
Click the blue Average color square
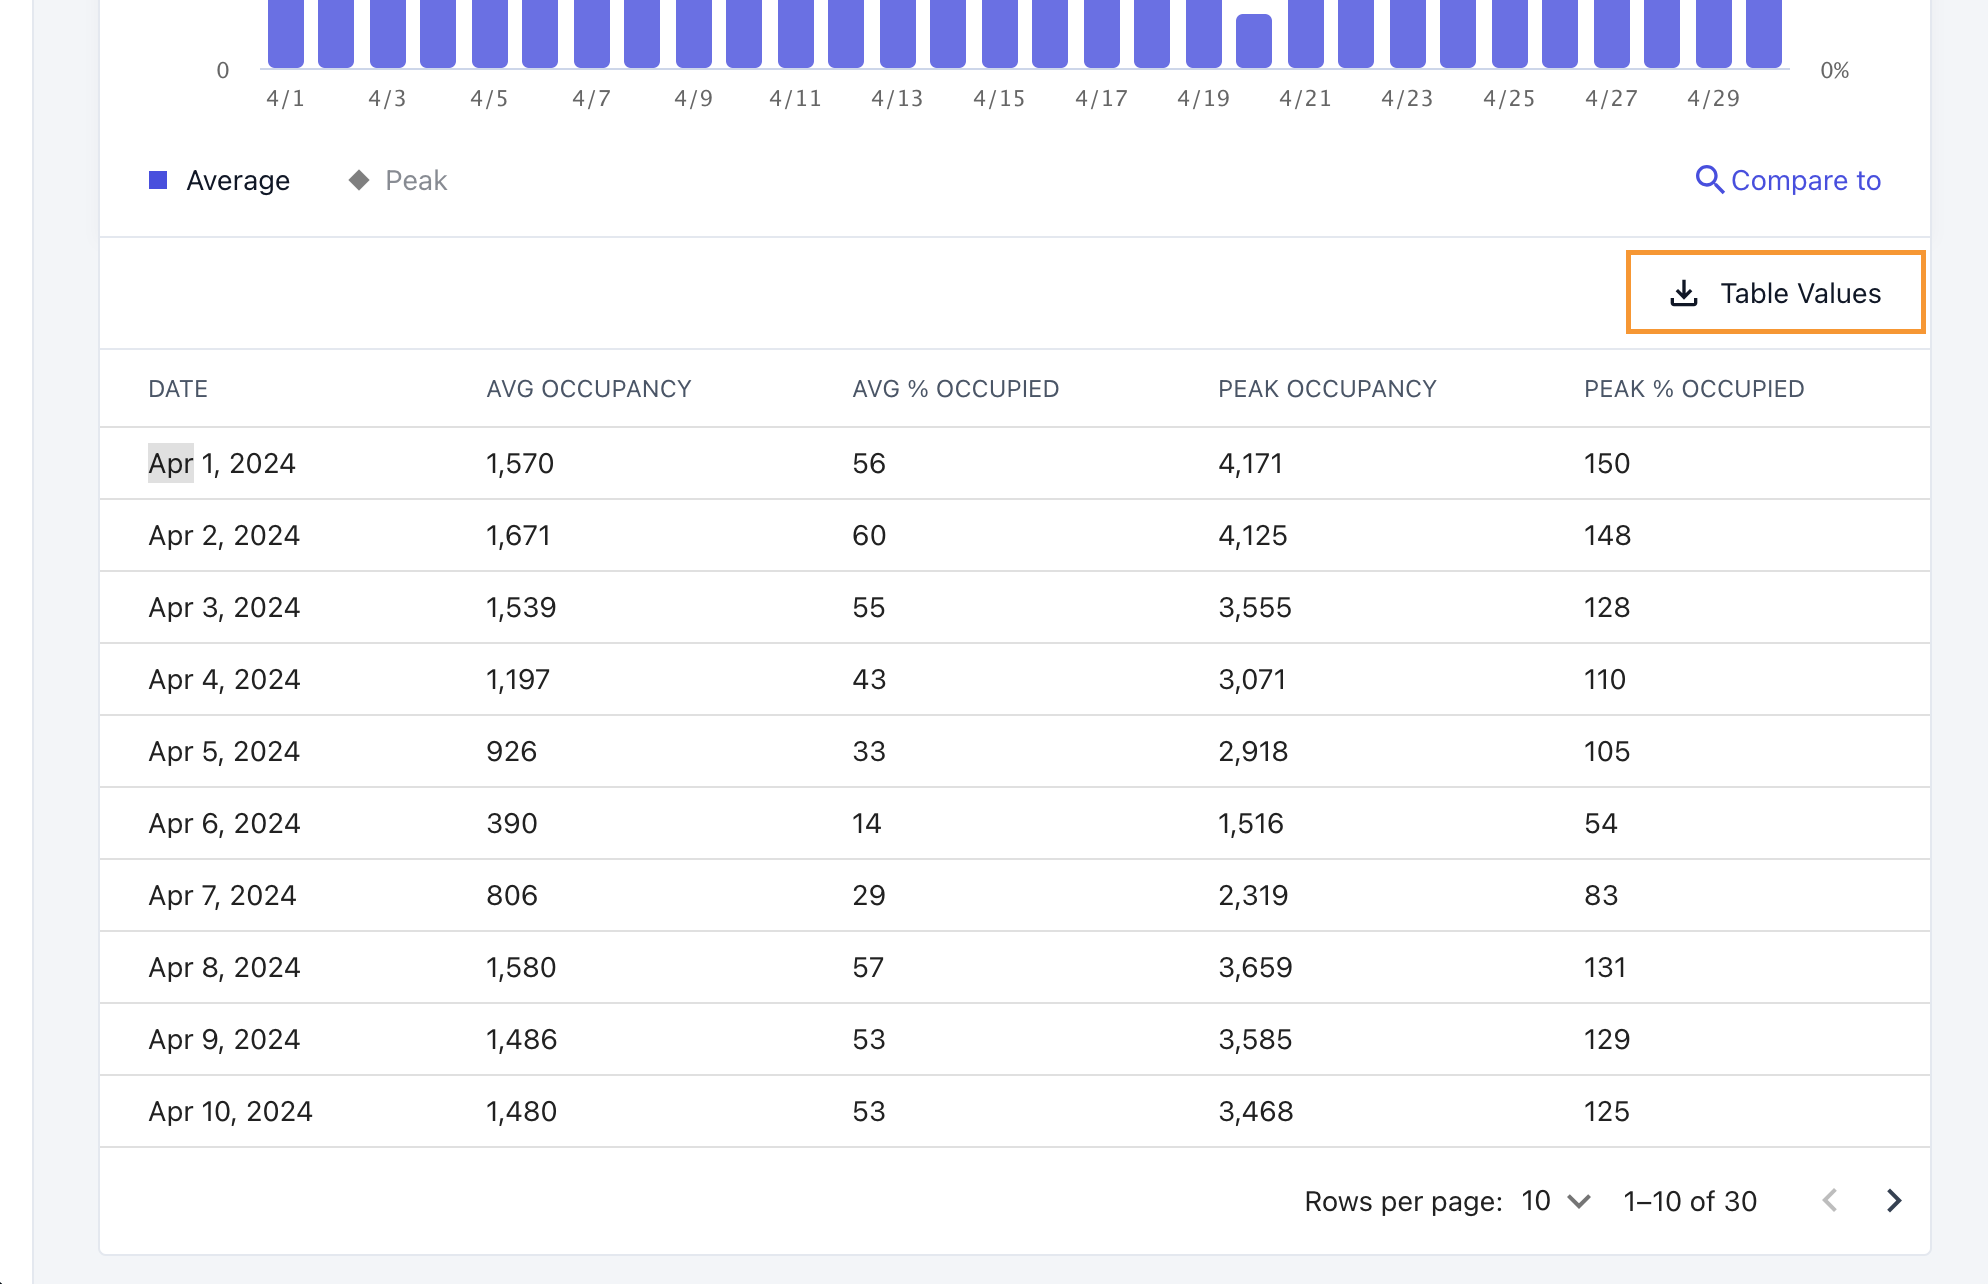tap(158, 180)
